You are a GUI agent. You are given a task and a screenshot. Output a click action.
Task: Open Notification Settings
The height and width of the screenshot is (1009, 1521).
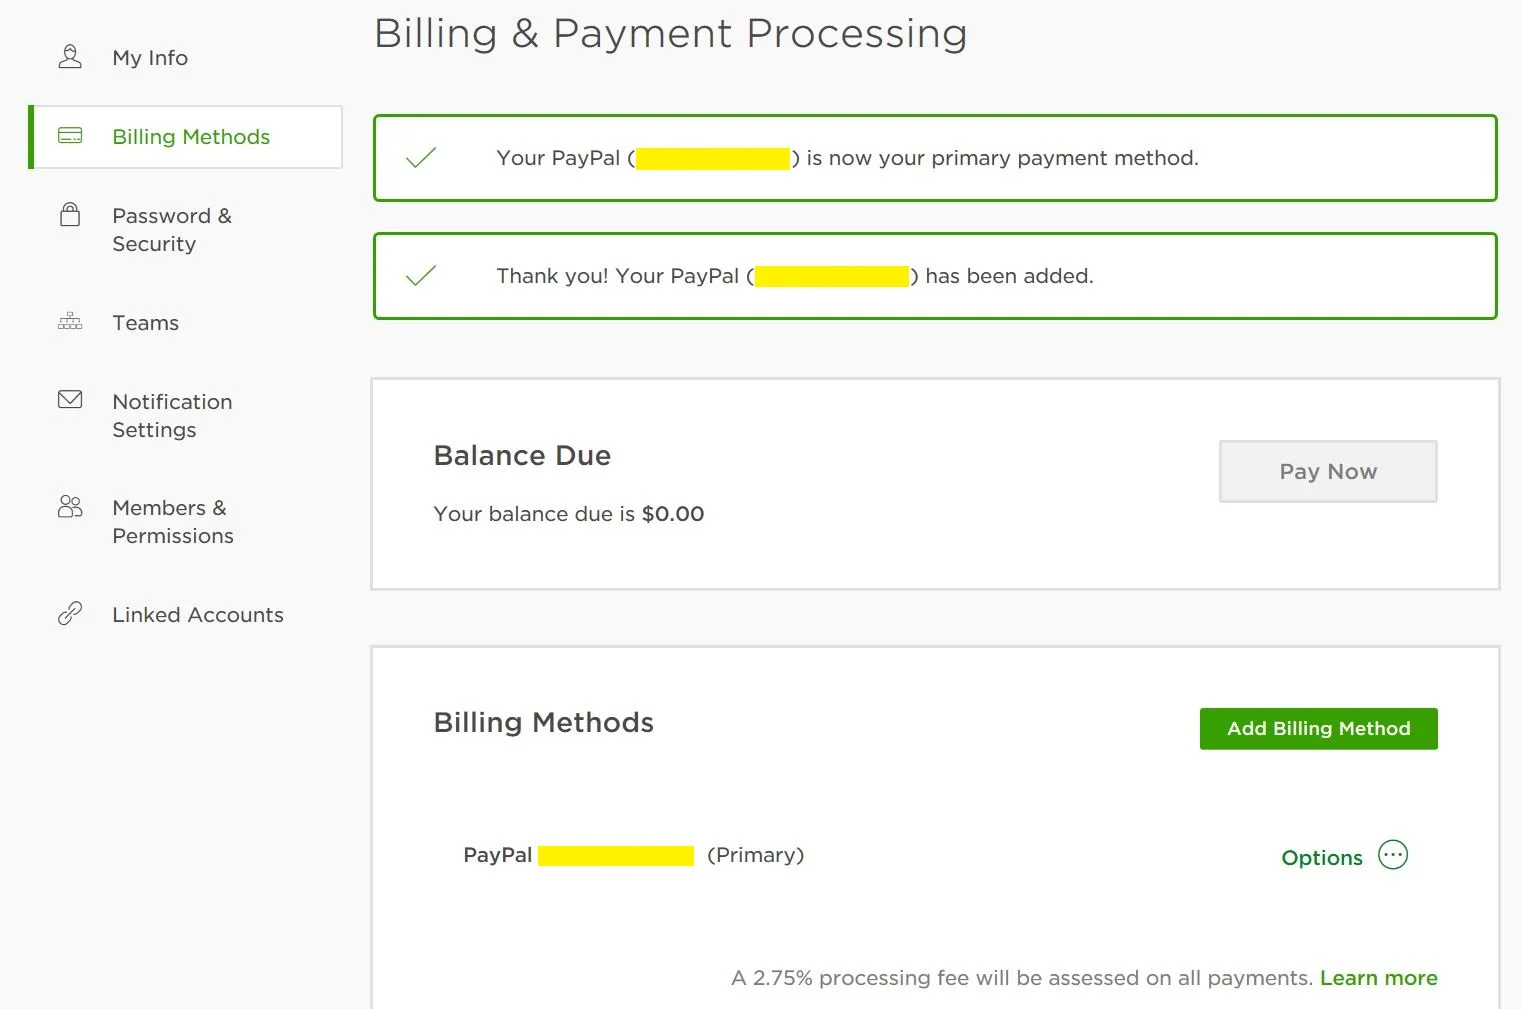coord(172,416)
